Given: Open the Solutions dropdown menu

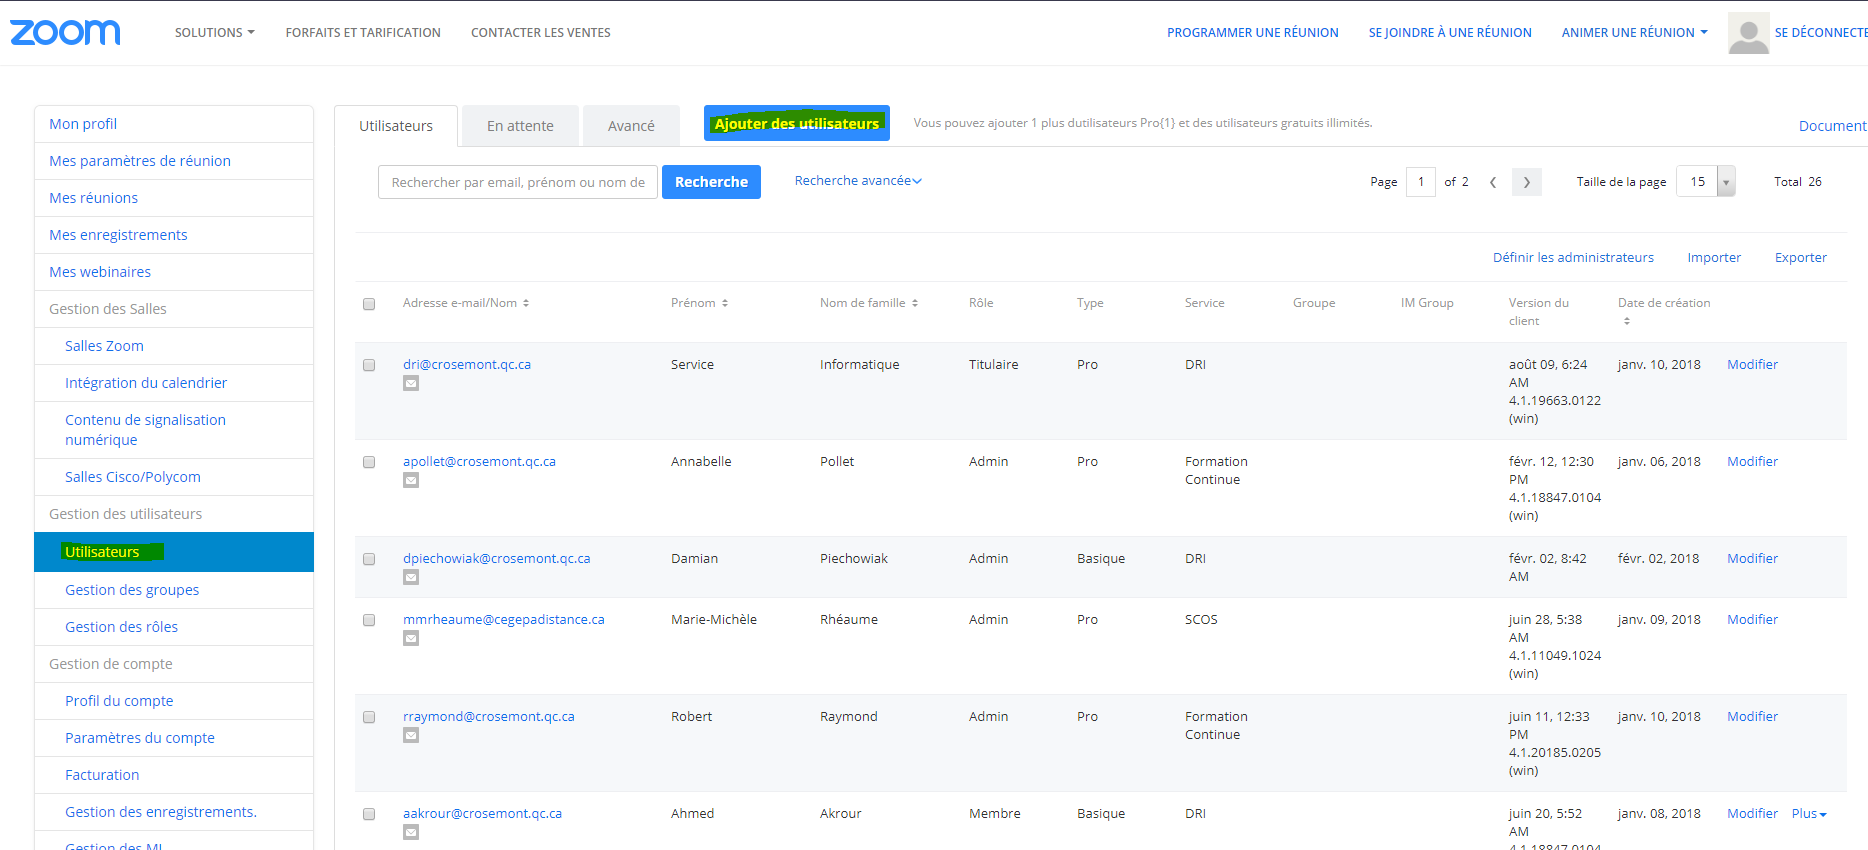Looking at the screenshot, I should tap(214, 33).
